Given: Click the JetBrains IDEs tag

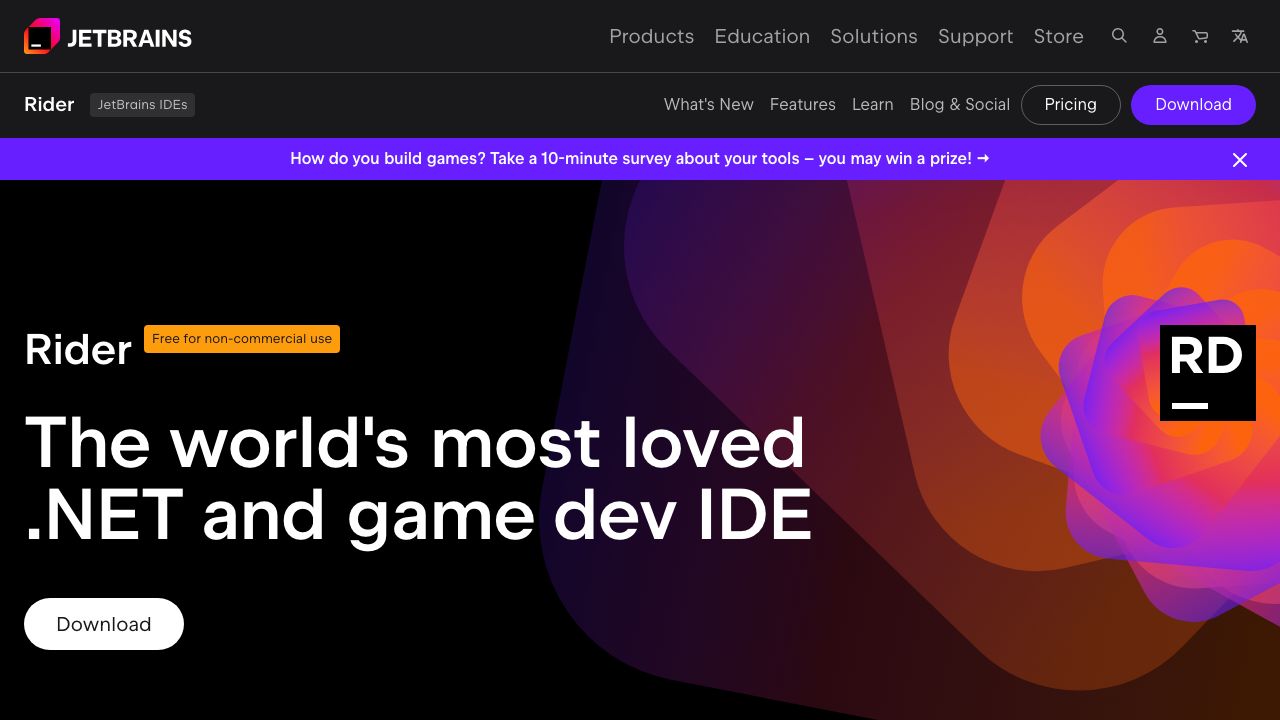Looking at the screenshot, I should (142, 104).
